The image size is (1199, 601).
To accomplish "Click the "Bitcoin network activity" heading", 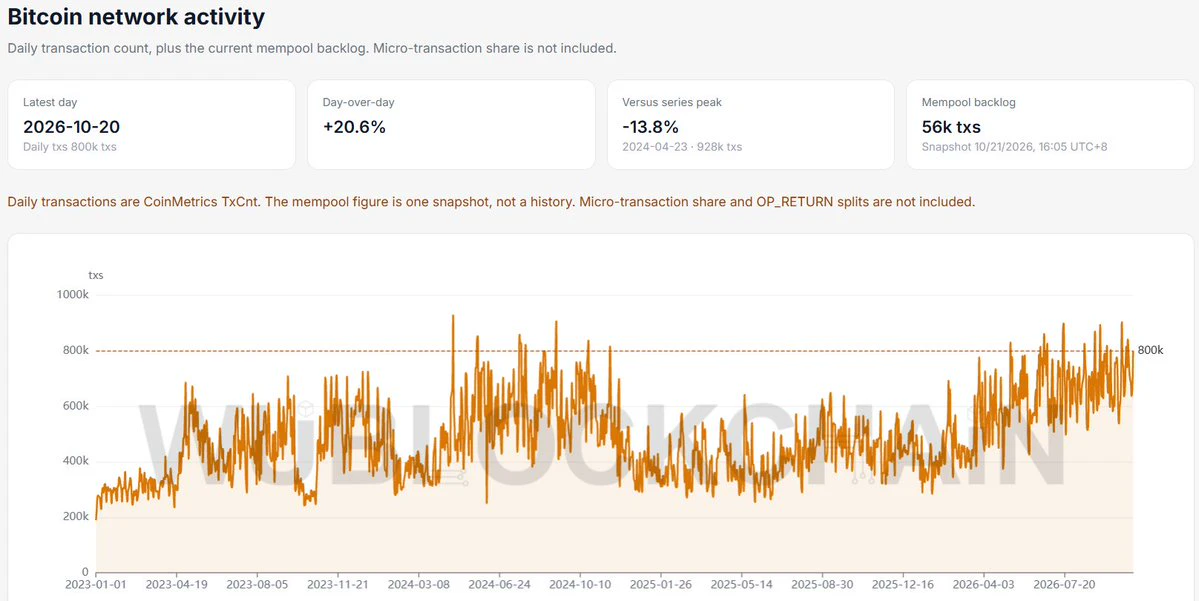I will (x=136, y=15).
